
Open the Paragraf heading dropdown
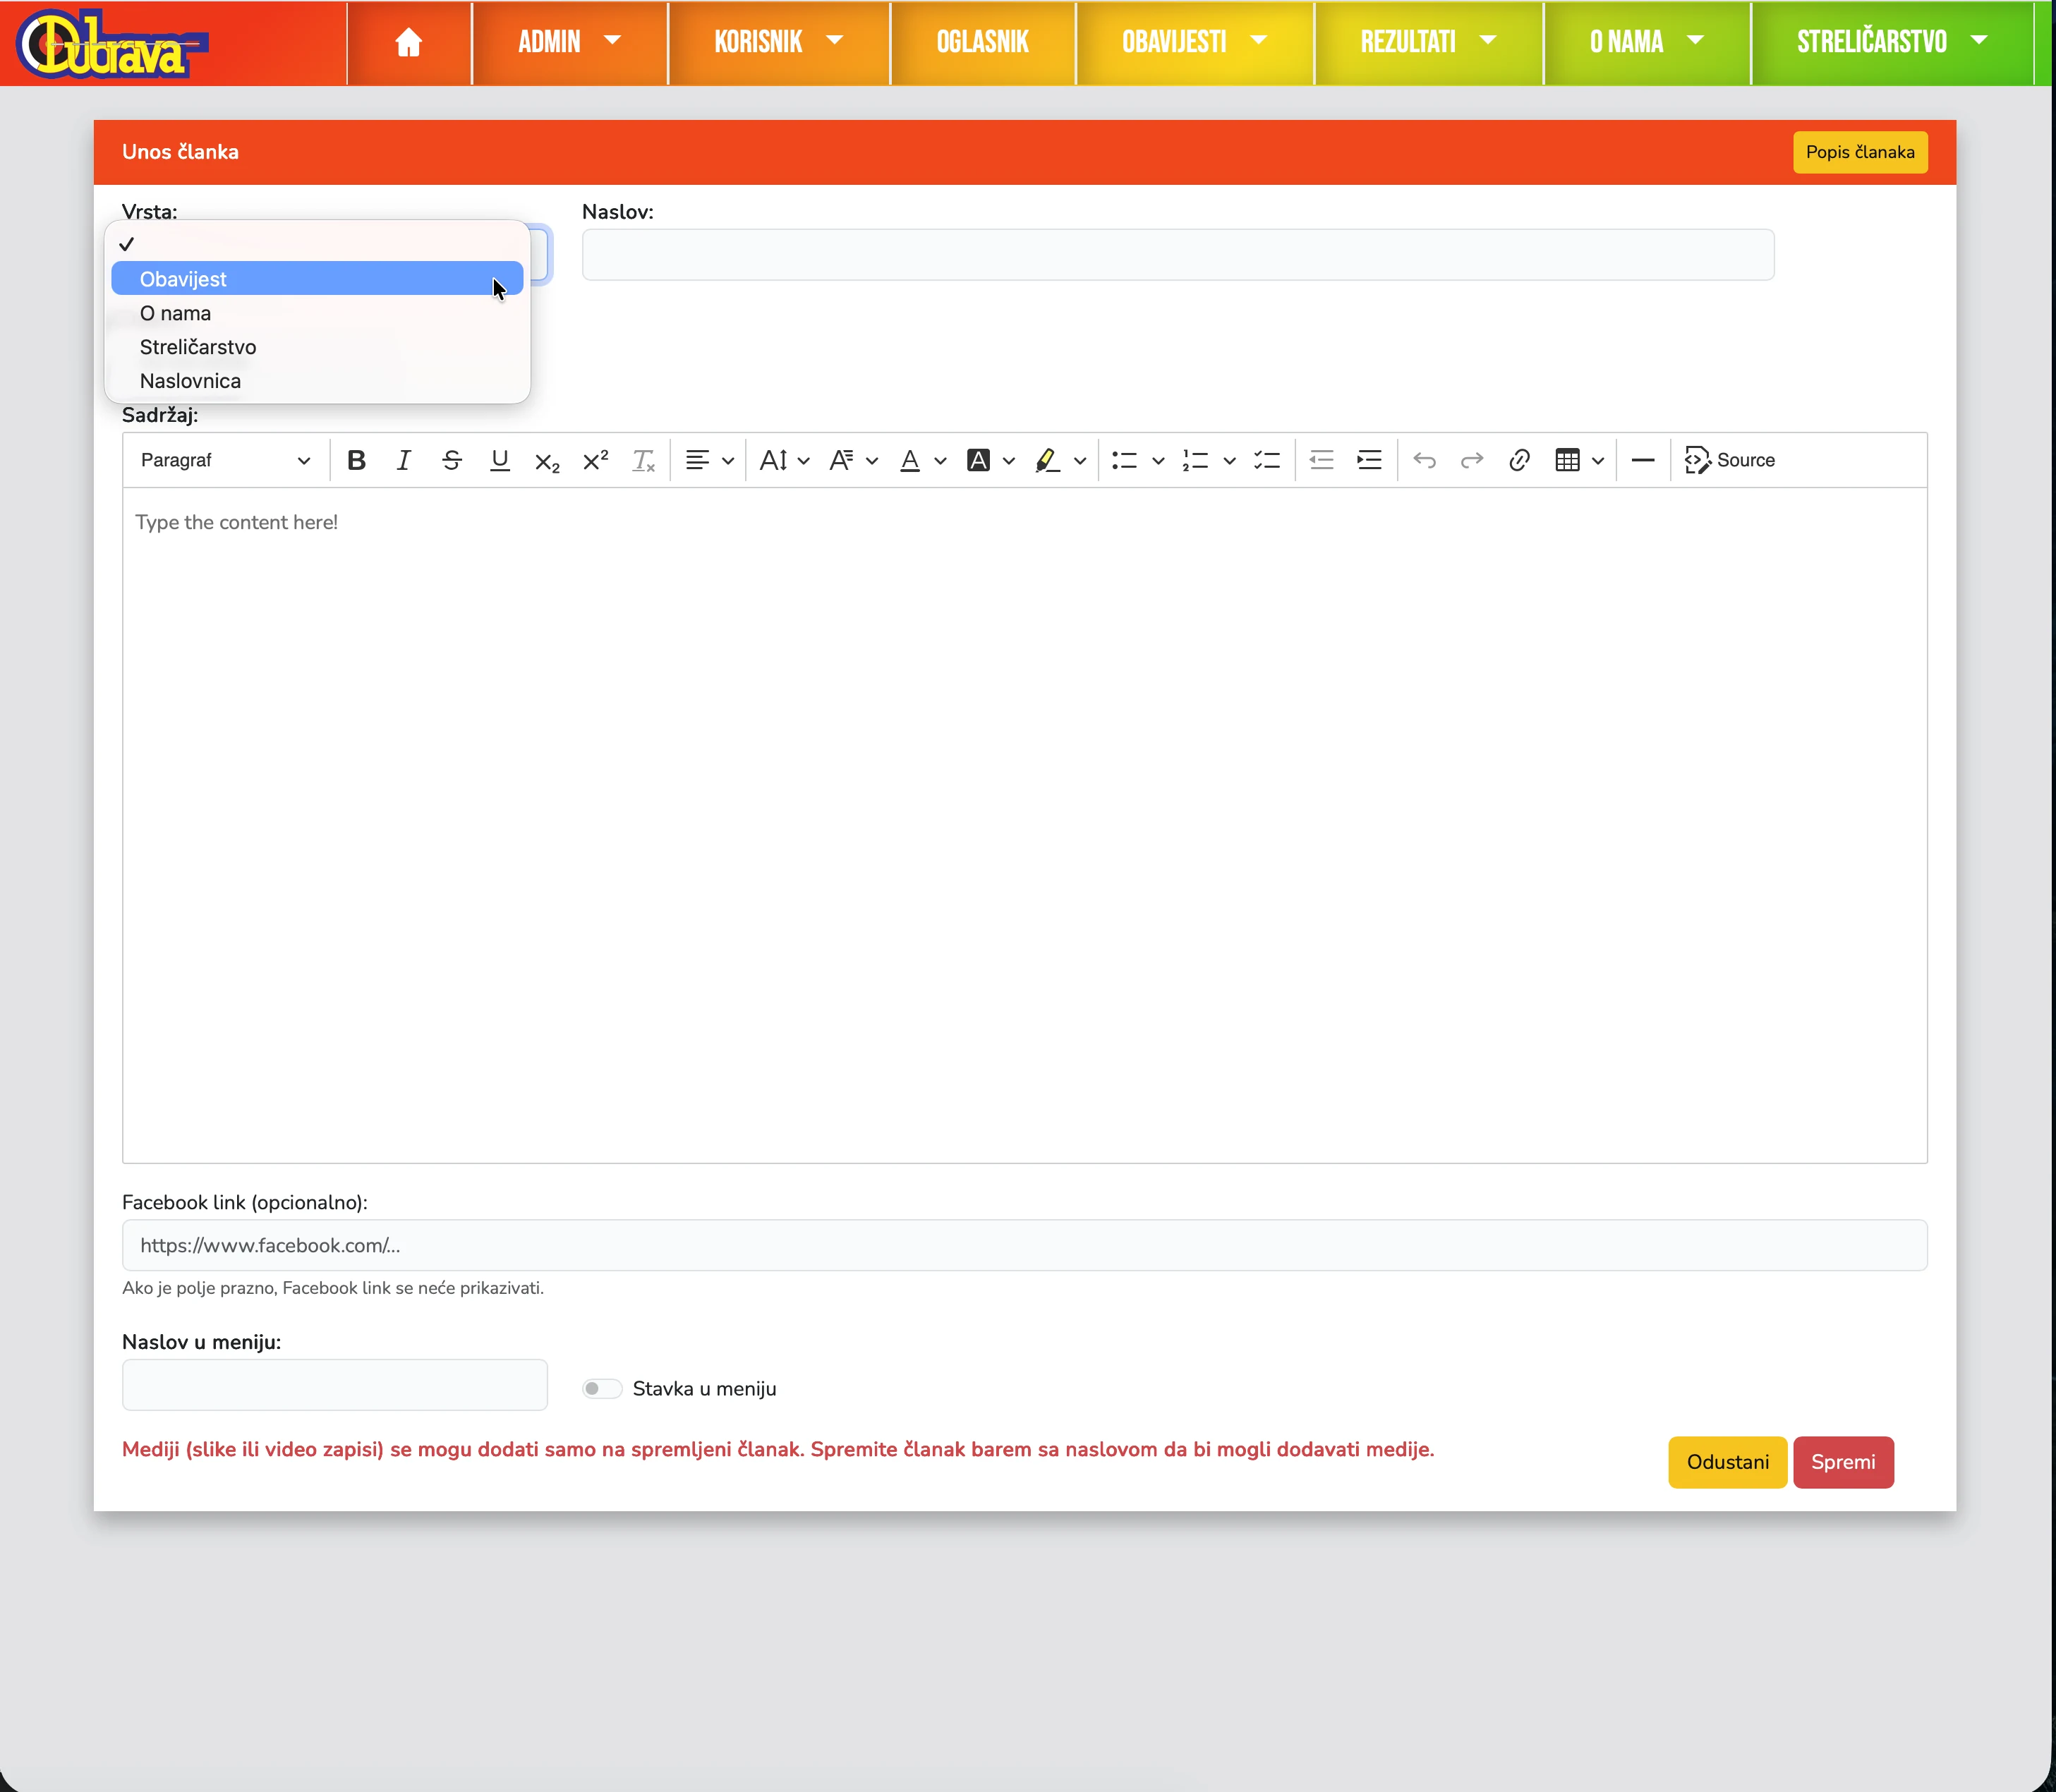pos(225,460)
